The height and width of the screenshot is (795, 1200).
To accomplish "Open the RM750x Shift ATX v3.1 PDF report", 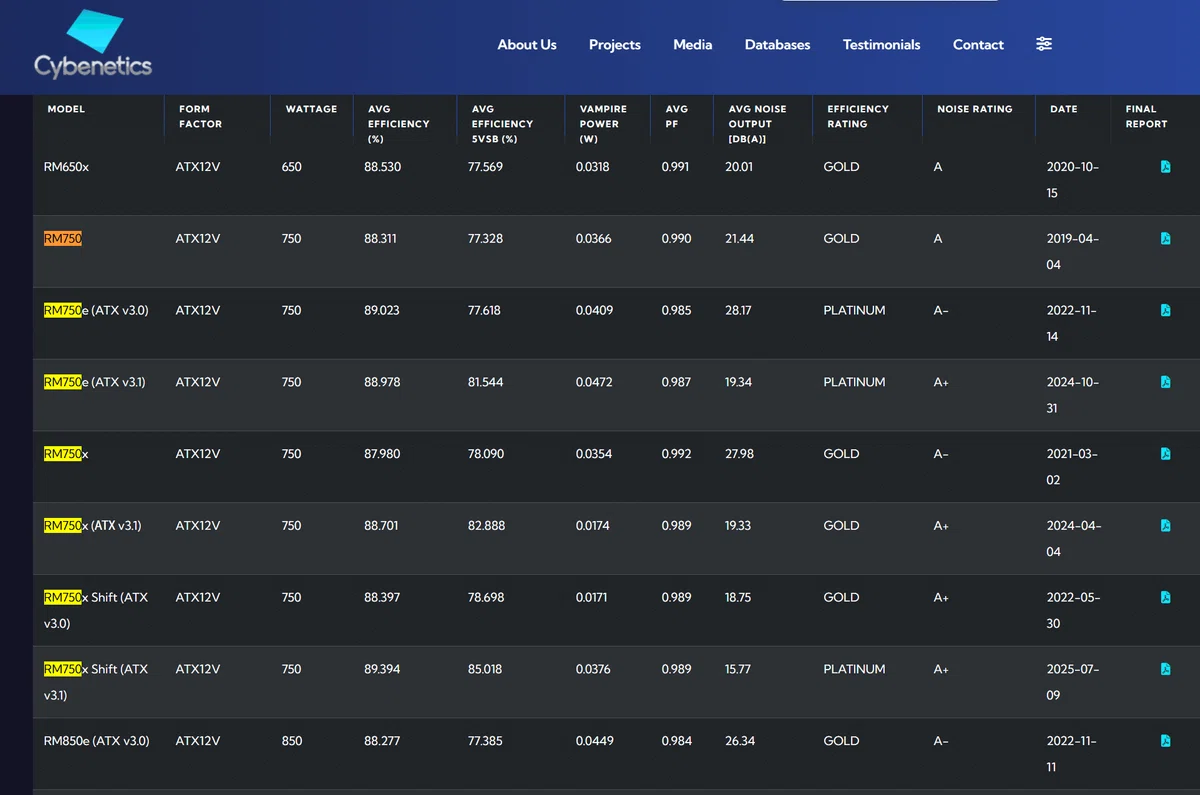I will pyautogui.click(x=1165, y=669).
